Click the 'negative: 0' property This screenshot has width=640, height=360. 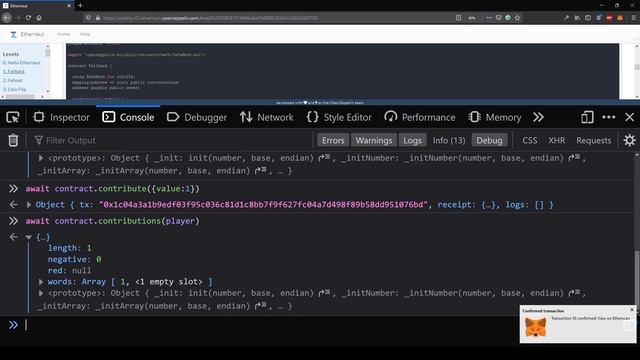tap(75, 259)
